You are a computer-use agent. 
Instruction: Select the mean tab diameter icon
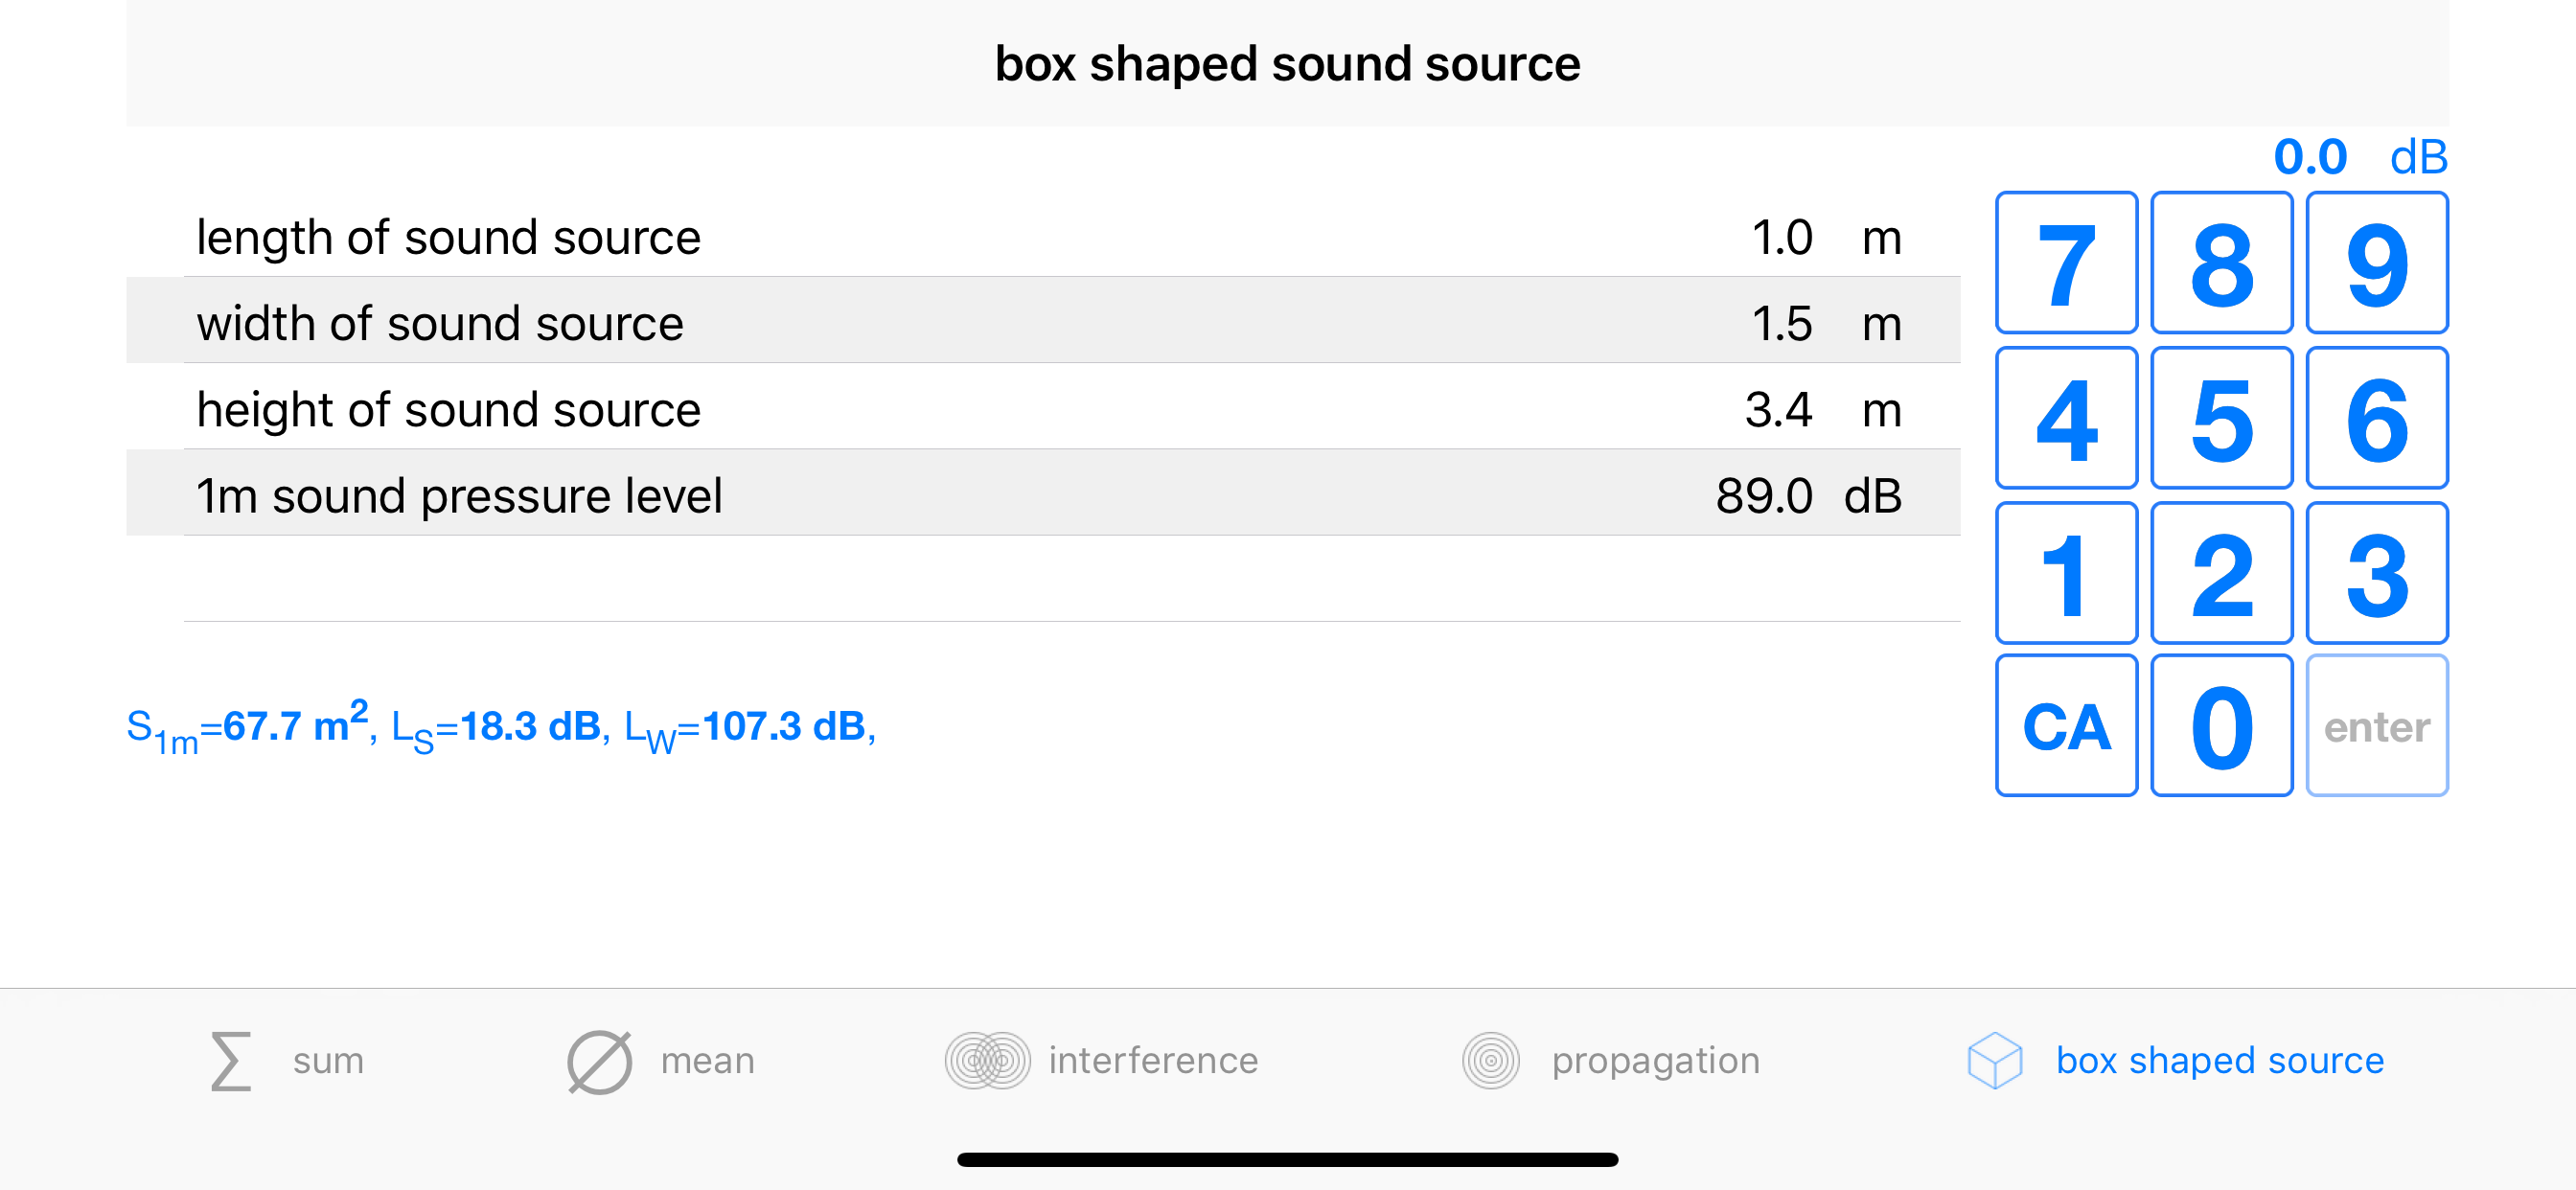point(599,1061)
